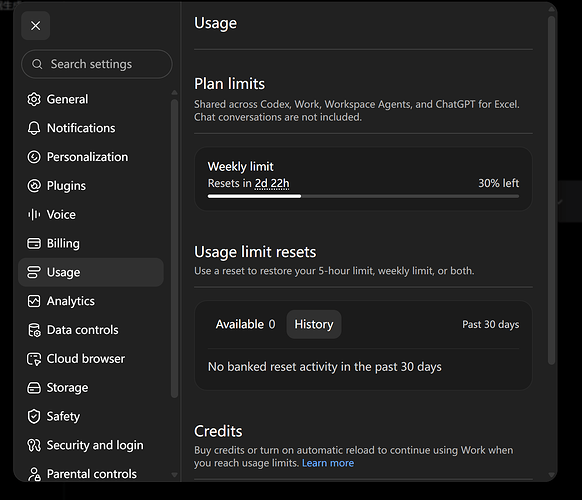Go to Parental controls
582x500 pixels.
pos(91,474)
